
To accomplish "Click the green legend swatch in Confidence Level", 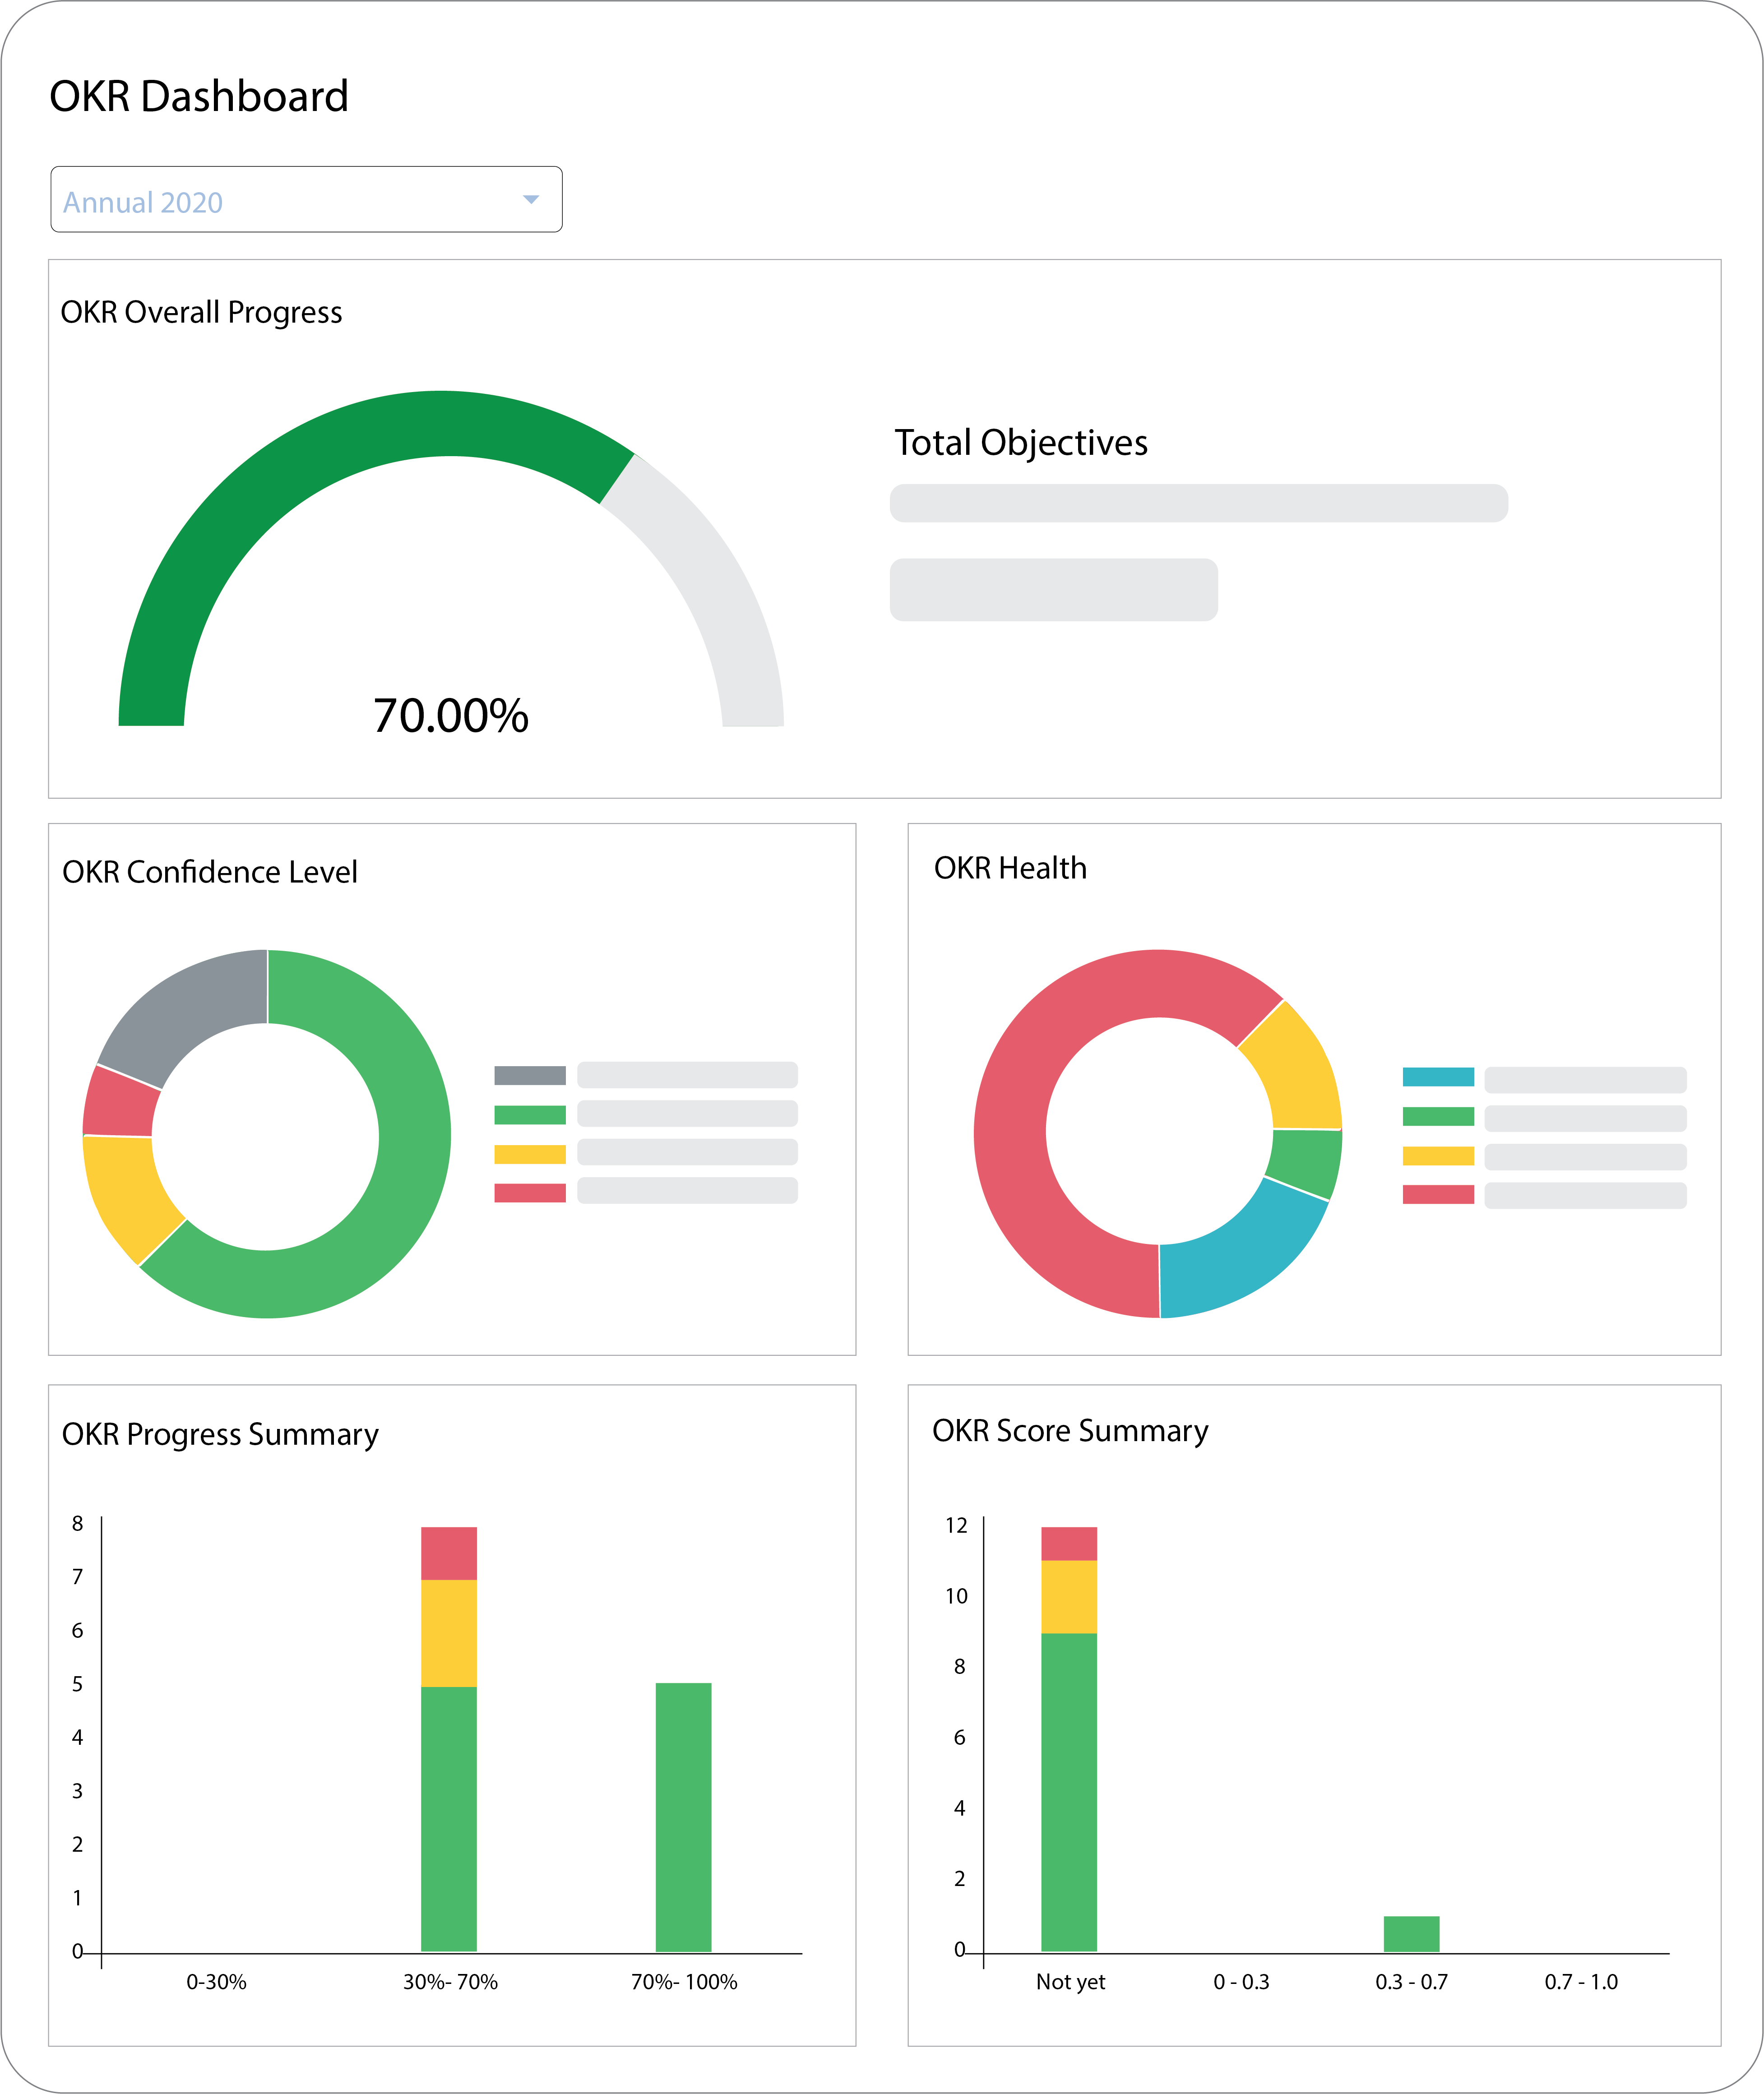I will click(529, 1114).
